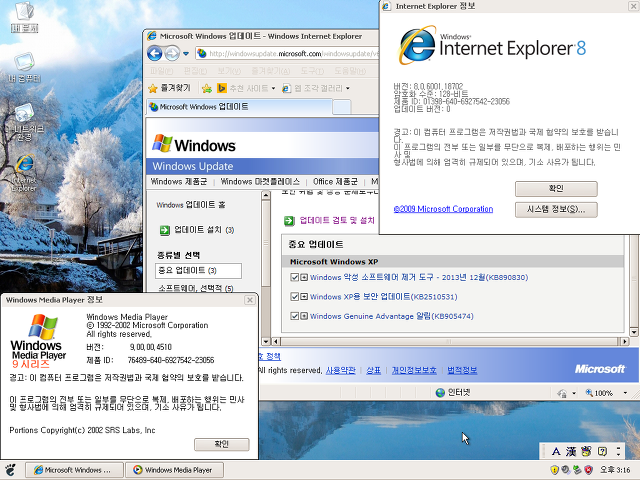Screen dimensions: 640x480
Task: Expand the Web Slice Gallery dropdown arrow
Action: (x=348, y=88)
